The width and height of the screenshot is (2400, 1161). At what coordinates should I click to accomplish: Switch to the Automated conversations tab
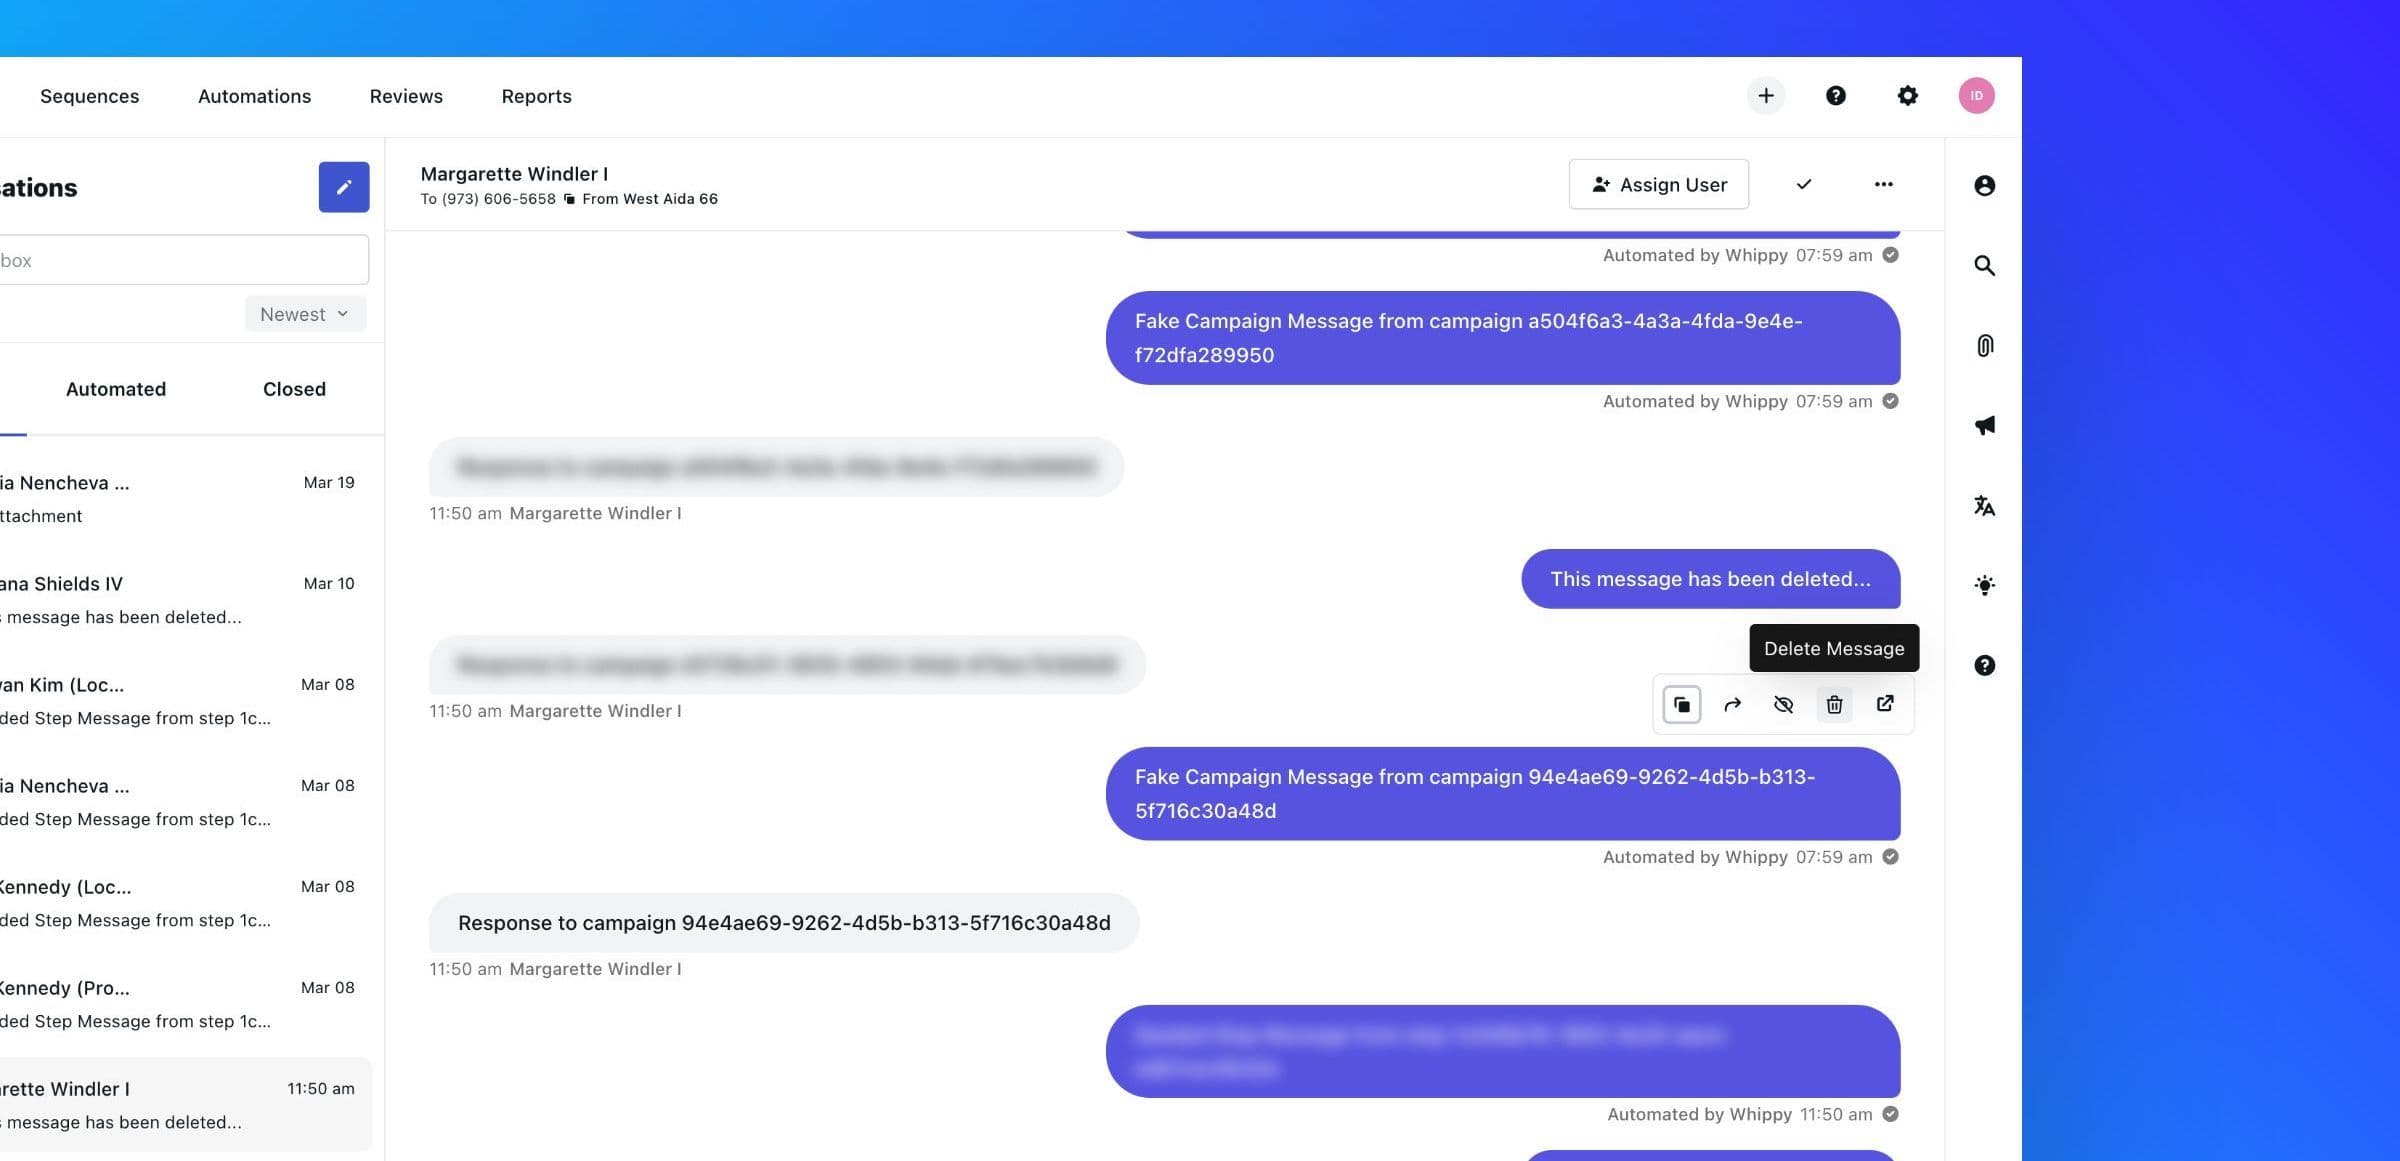[115, 389]
